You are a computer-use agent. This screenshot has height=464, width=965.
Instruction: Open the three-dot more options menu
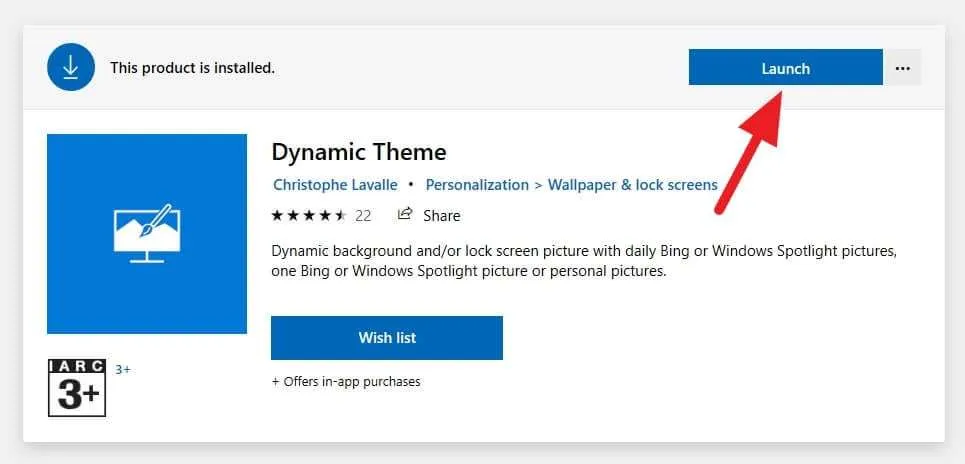(902, 68)
